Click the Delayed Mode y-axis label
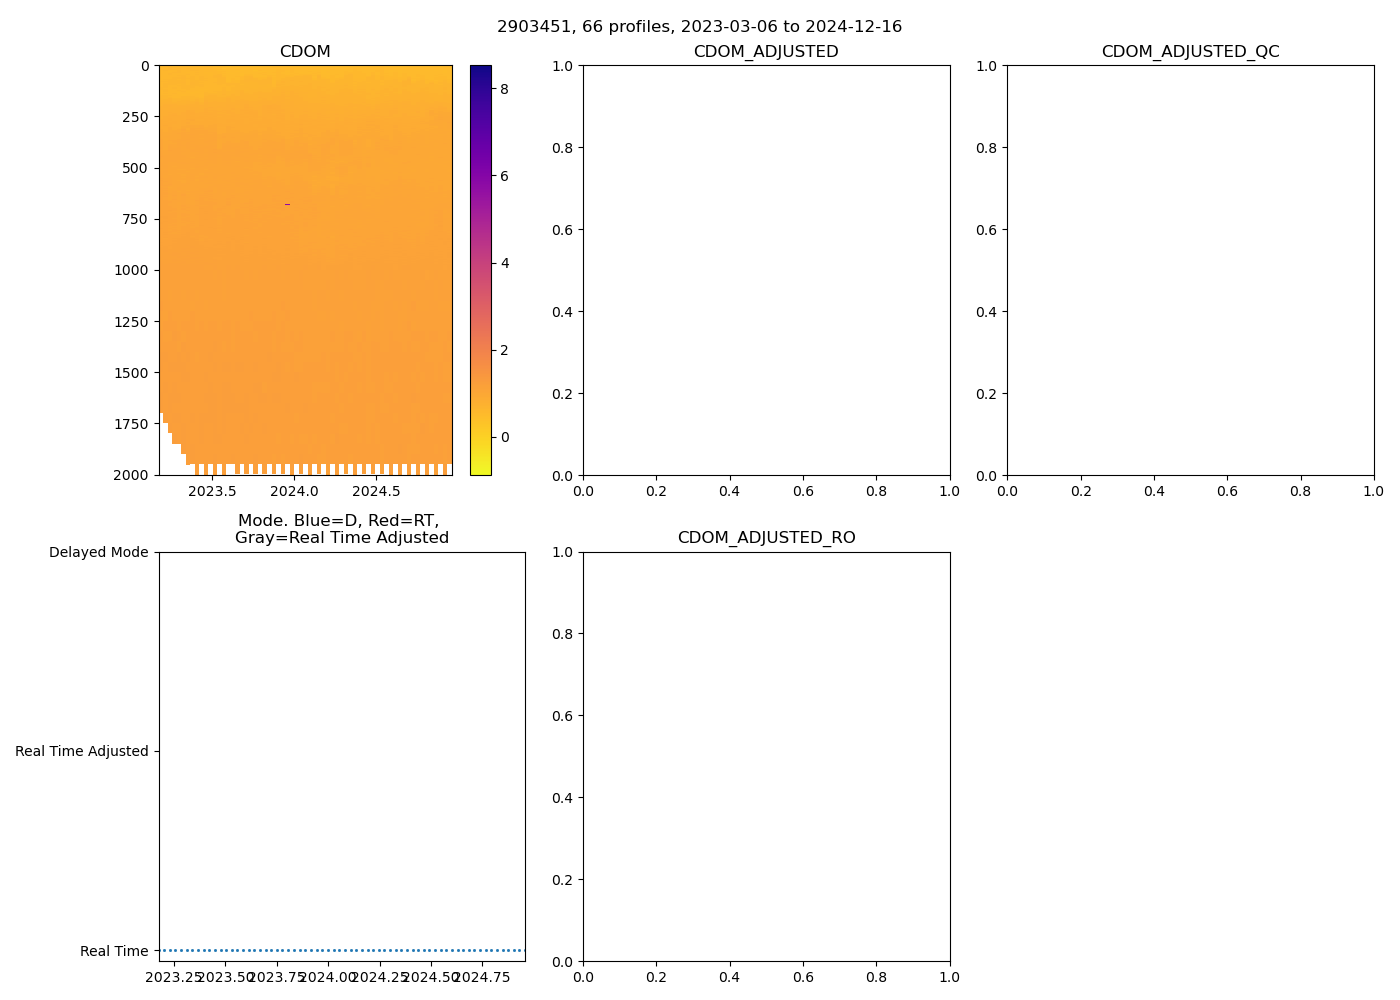Screen dimensions: 1400x1000 click(x=98, y=552)
